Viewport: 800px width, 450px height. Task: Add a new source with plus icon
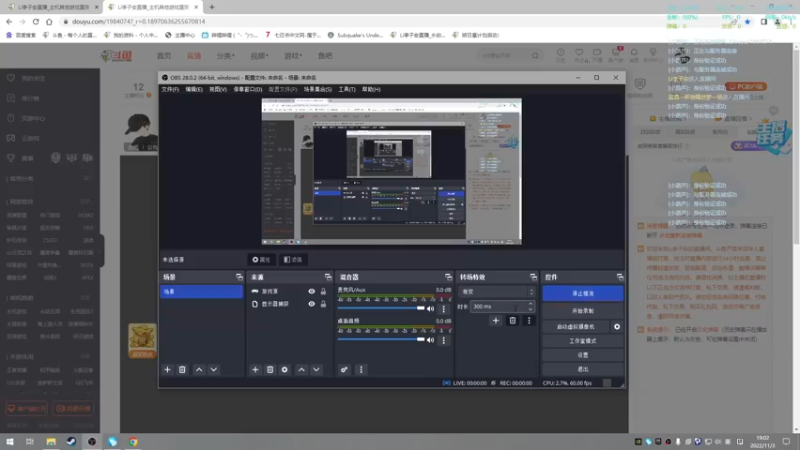255,369
